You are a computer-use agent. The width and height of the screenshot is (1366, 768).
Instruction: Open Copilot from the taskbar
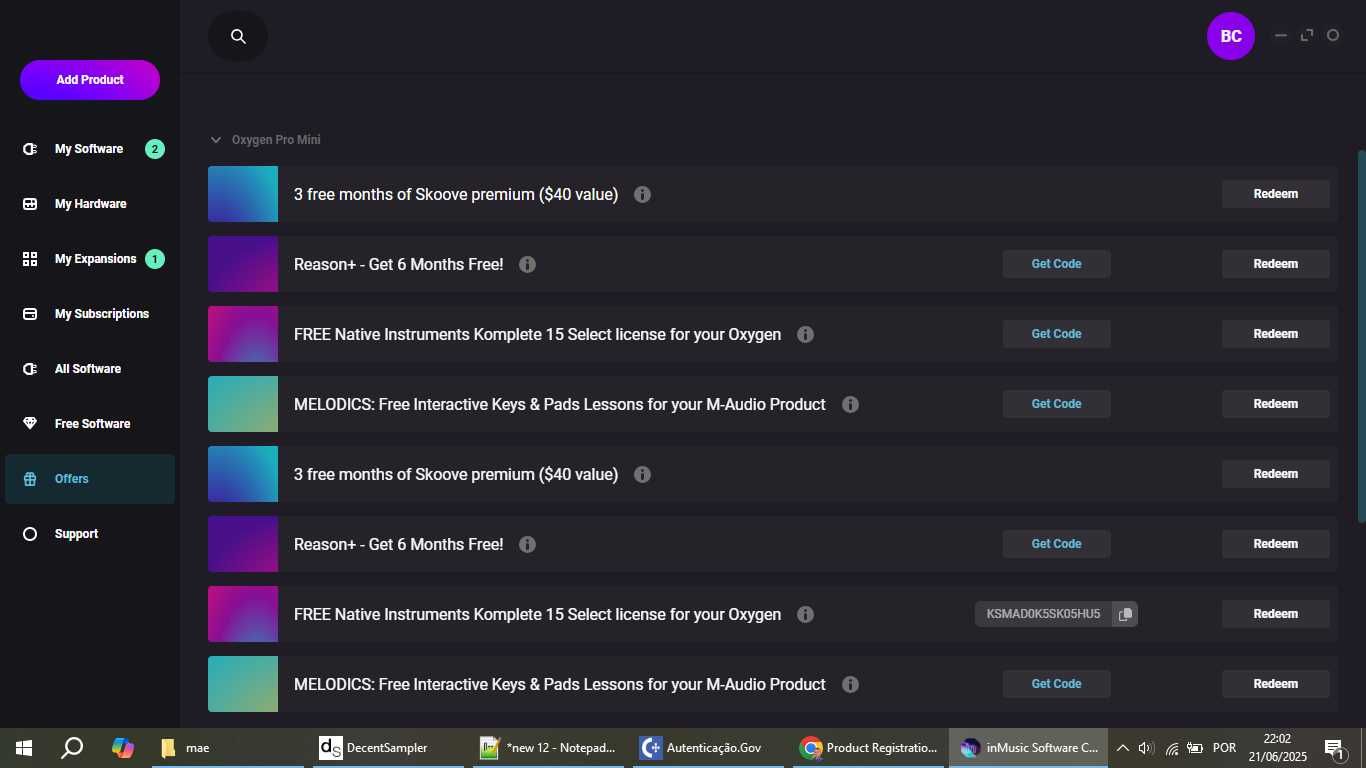click(x=123, y=748)
